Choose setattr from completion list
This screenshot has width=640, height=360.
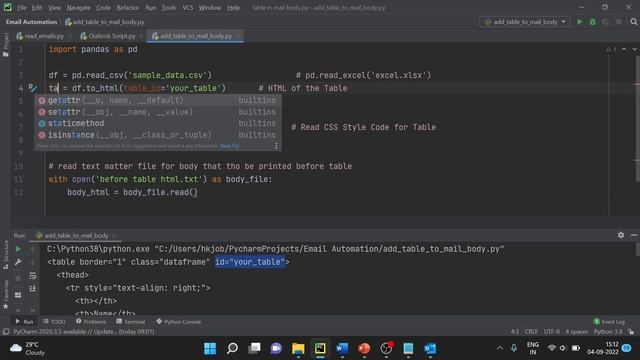[x=158, y=112]
